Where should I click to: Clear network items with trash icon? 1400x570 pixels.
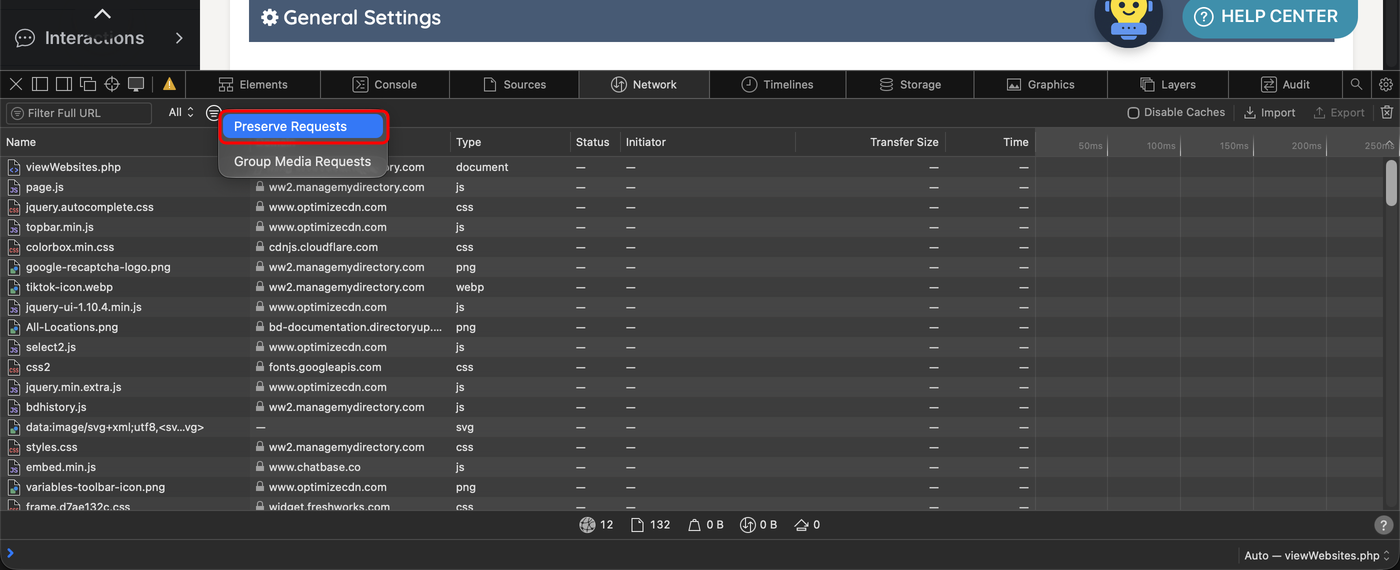(1386, 113)
